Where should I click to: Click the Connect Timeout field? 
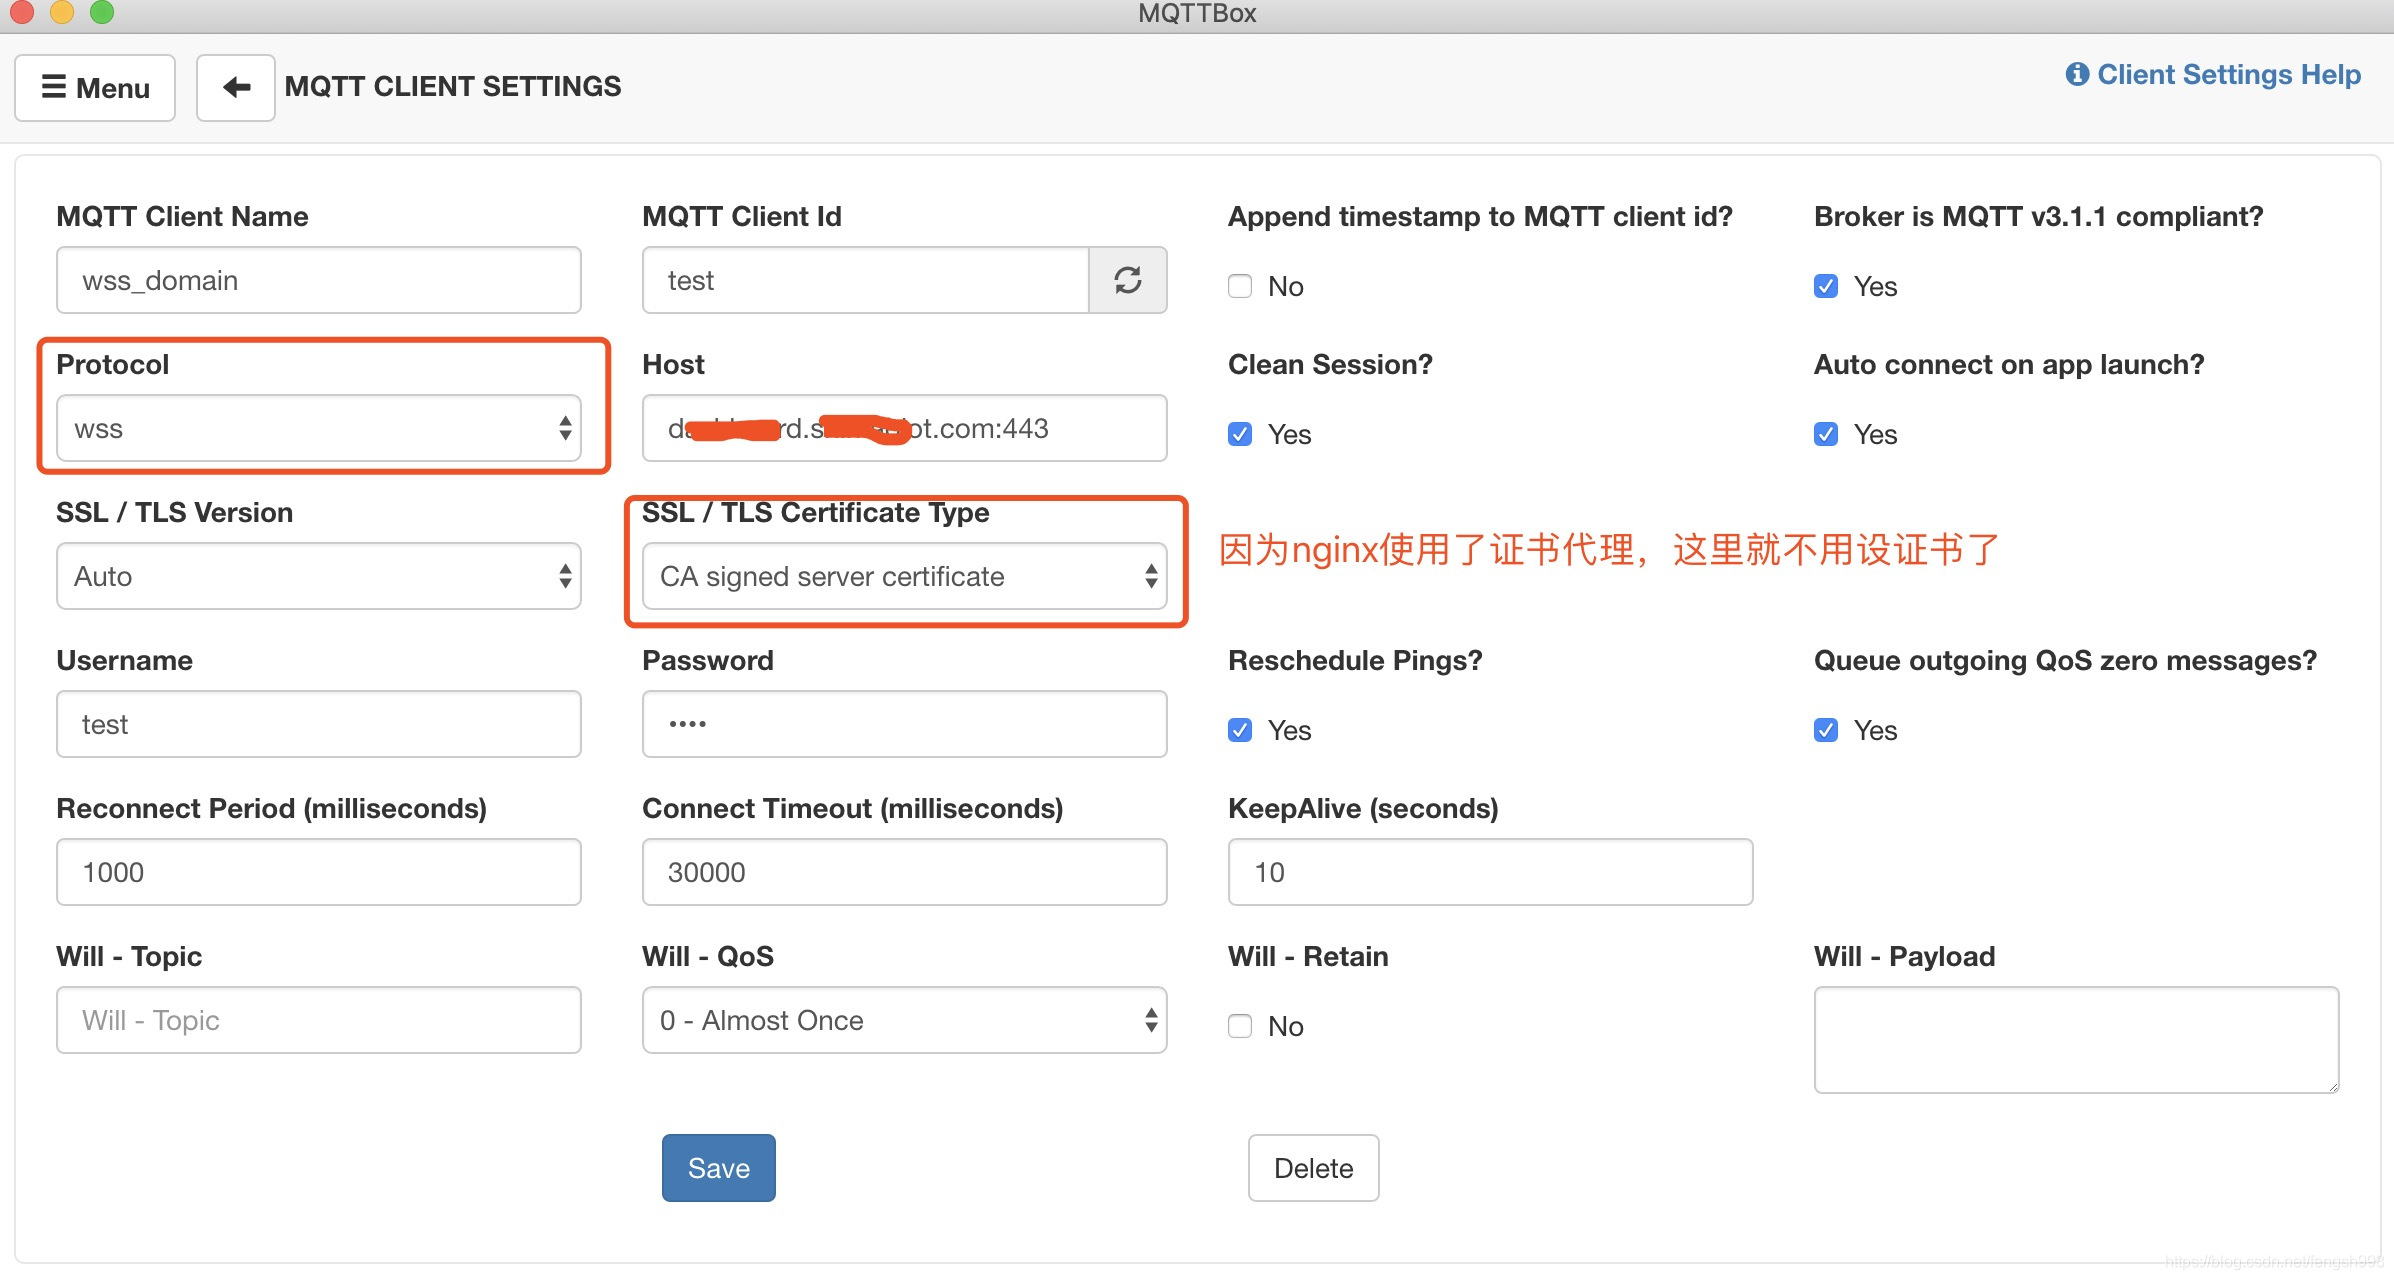tap(905, 872)
